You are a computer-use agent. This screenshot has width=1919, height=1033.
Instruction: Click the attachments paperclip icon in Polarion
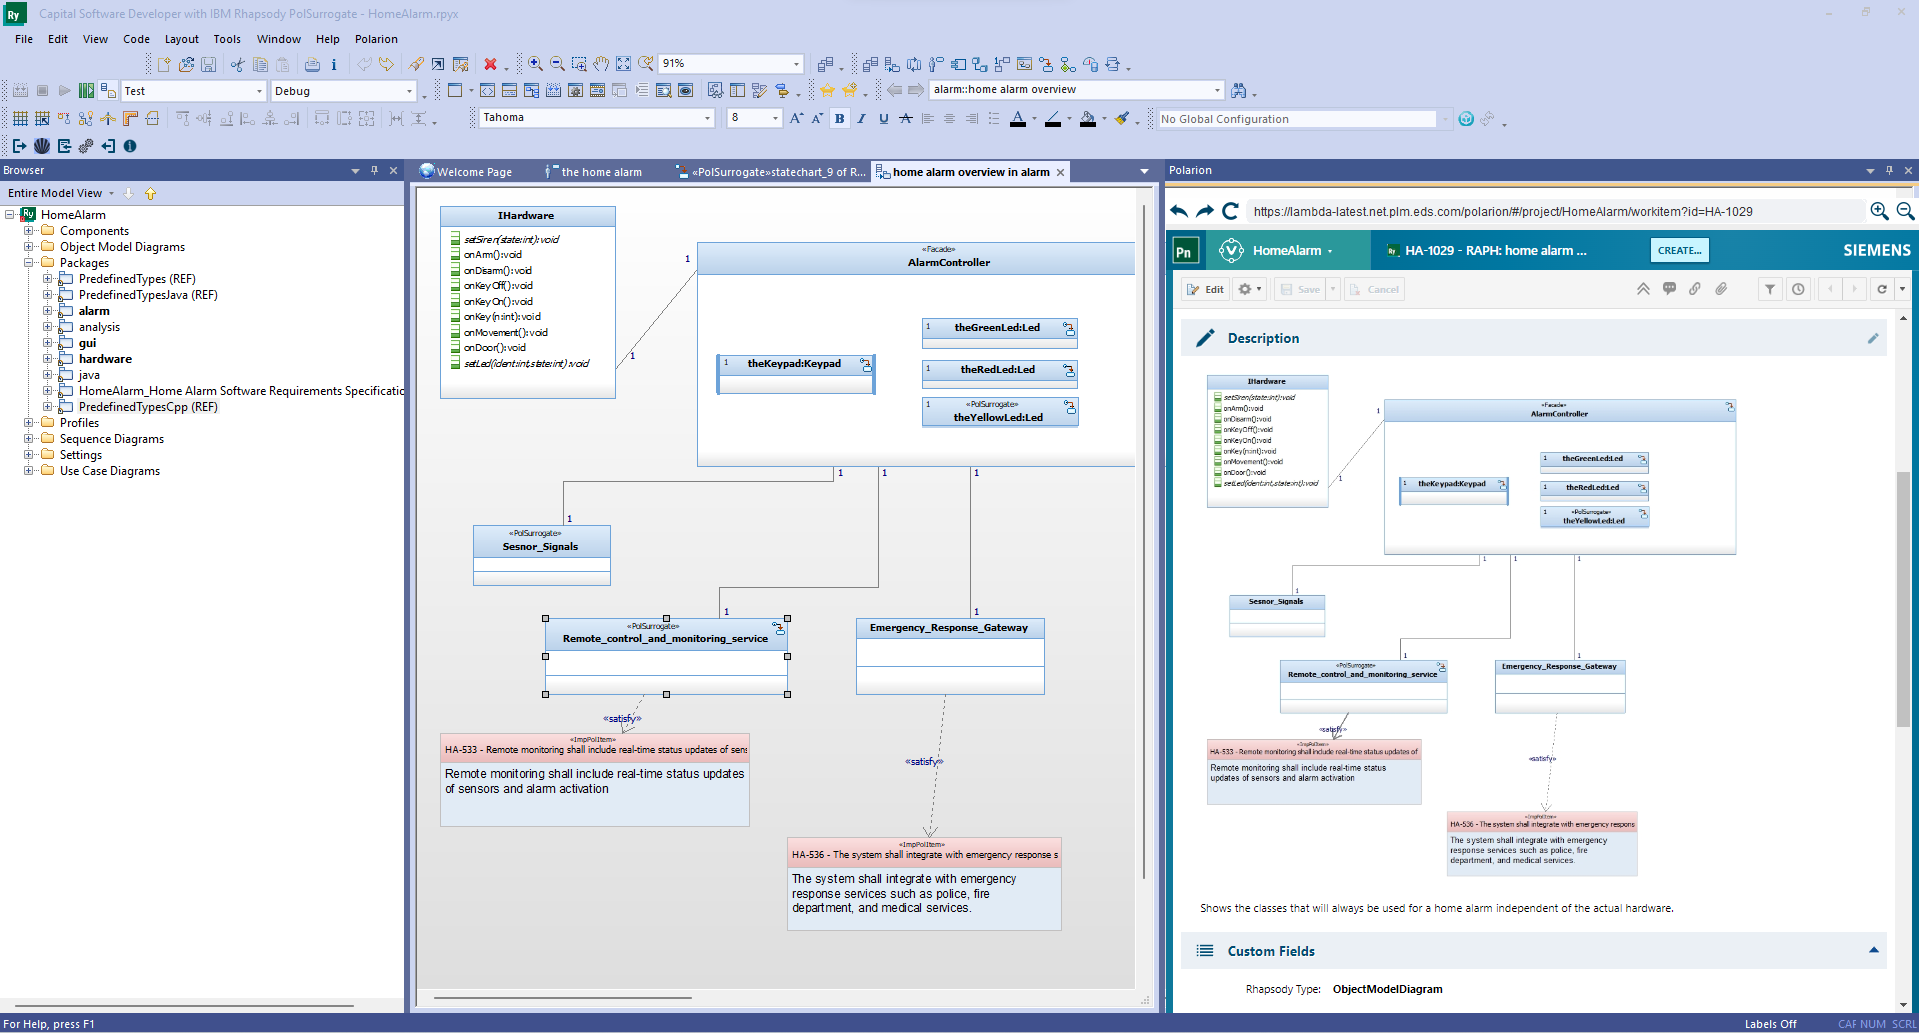tap(1721, 289)
